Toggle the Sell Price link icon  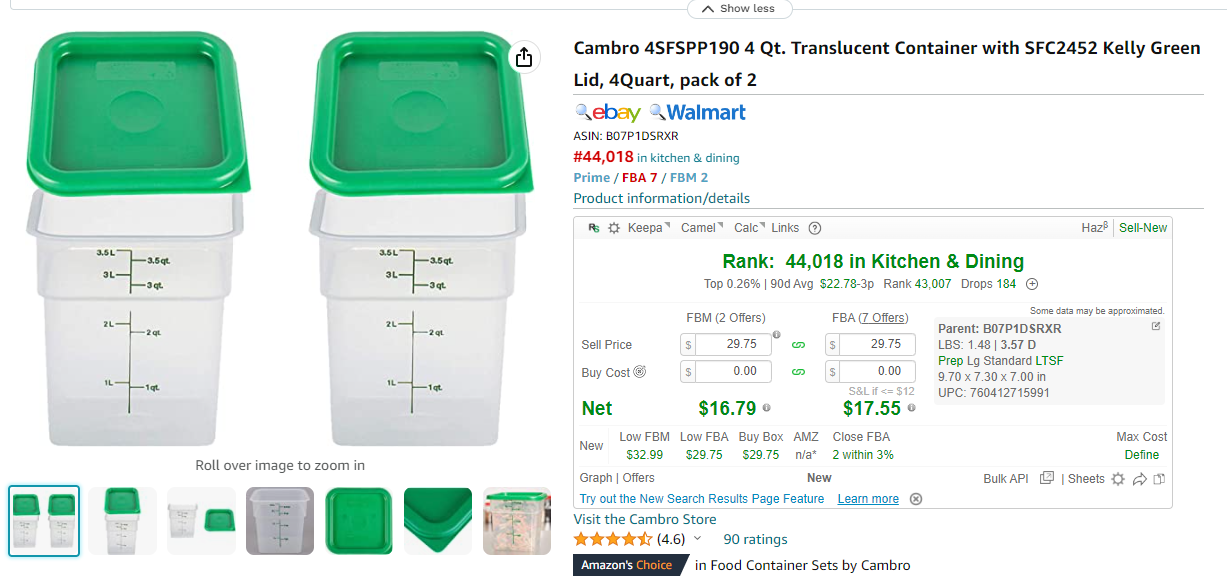[x=798, y=345]
